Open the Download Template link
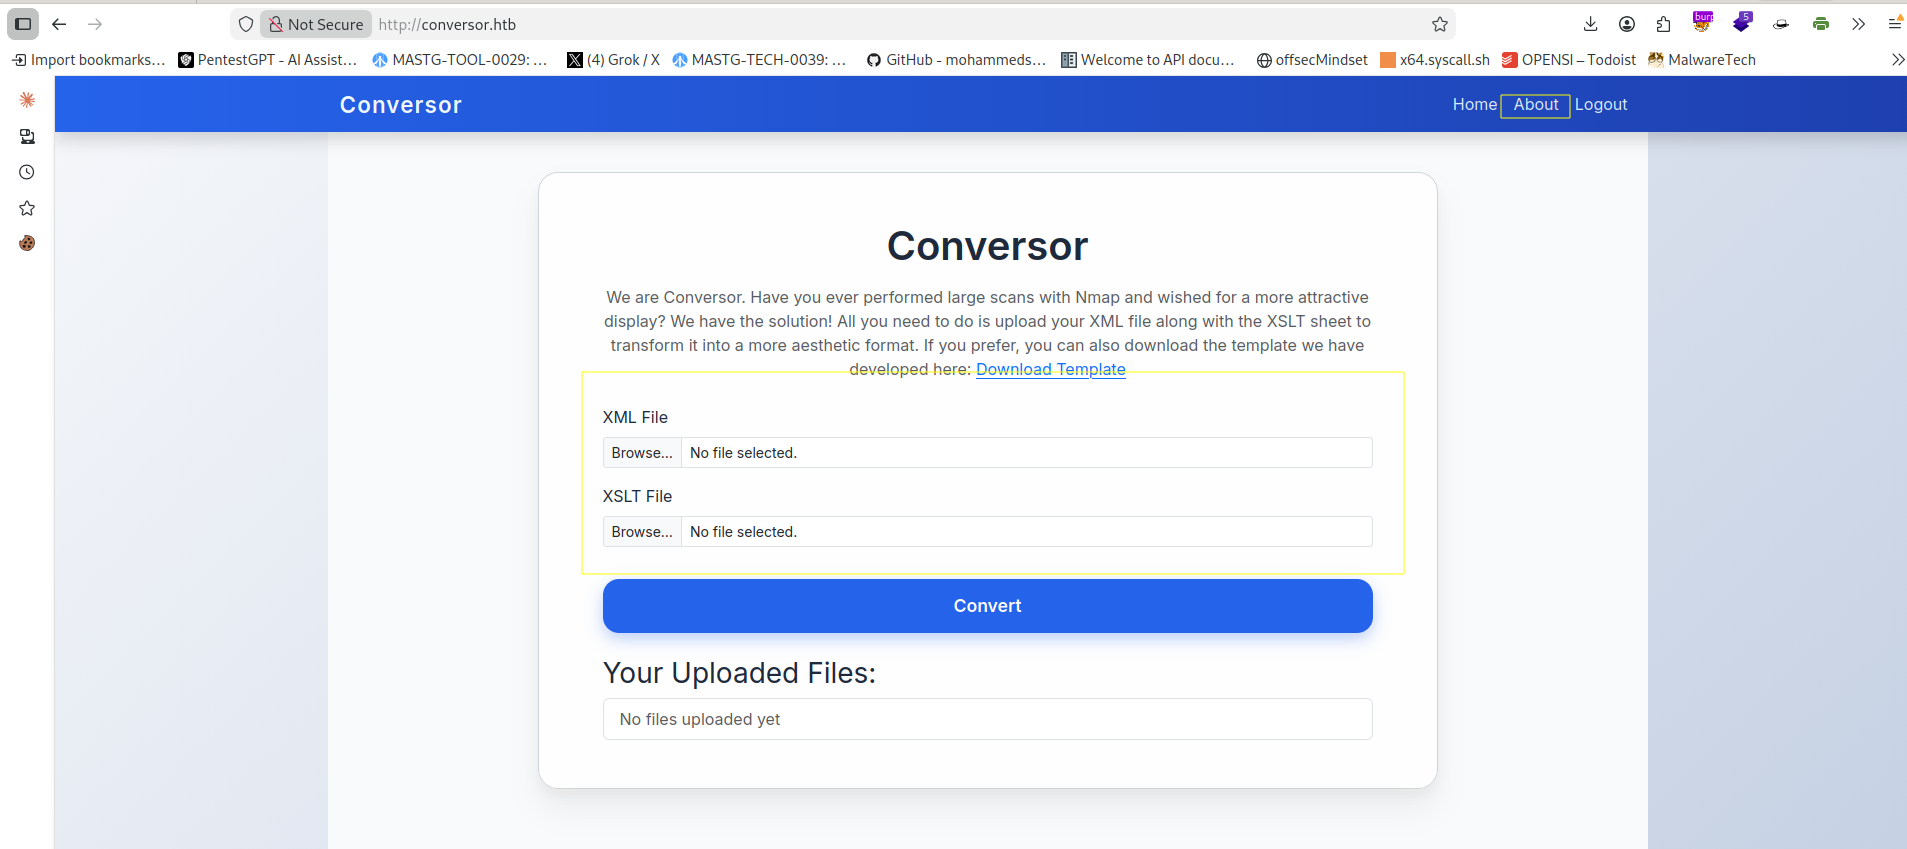The image size is (1907, 849). pyautogui.click(x=1051, y=369)
